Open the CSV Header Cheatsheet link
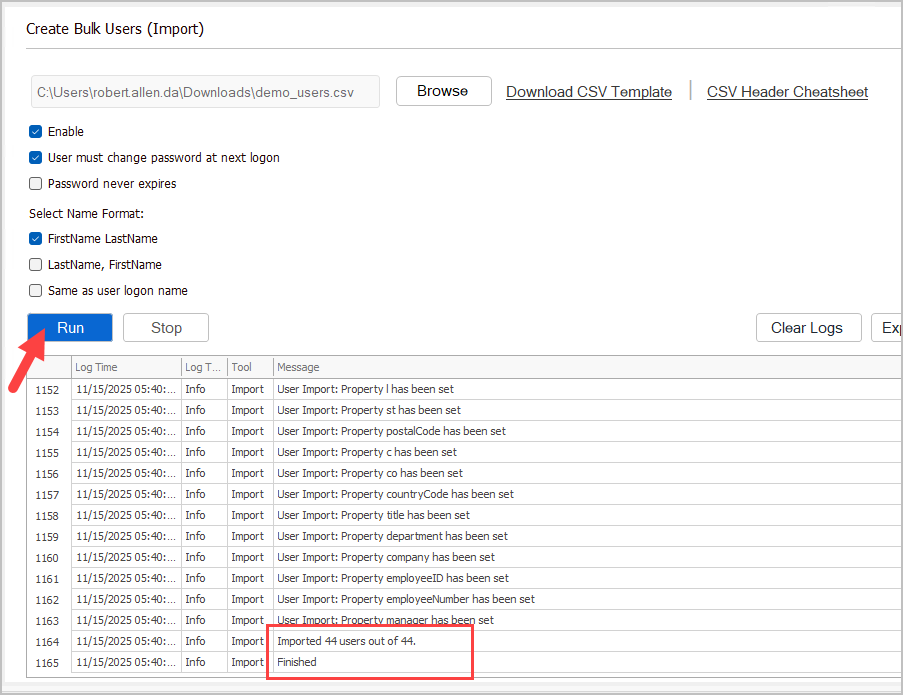 [x=787, y=92]
